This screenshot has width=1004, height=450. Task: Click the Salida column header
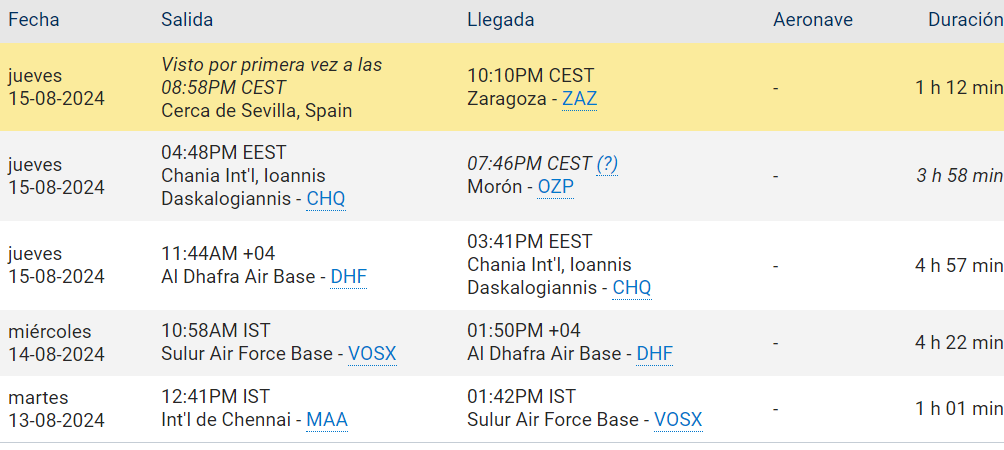tap(187, 20)
